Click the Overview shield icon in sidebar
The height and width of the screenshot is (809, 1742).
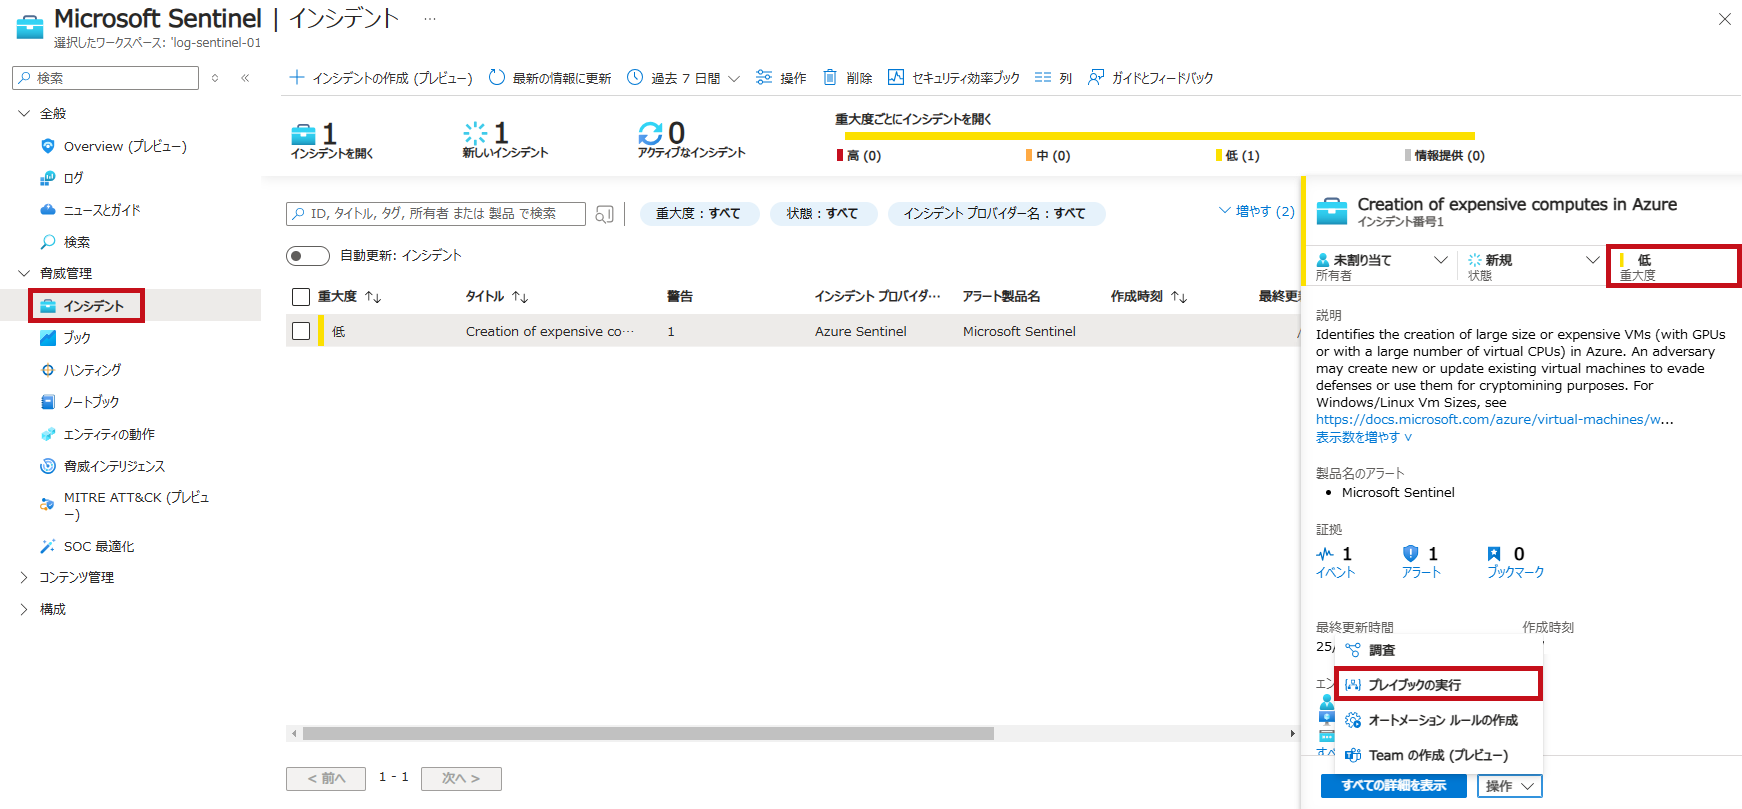pos(47,146)
